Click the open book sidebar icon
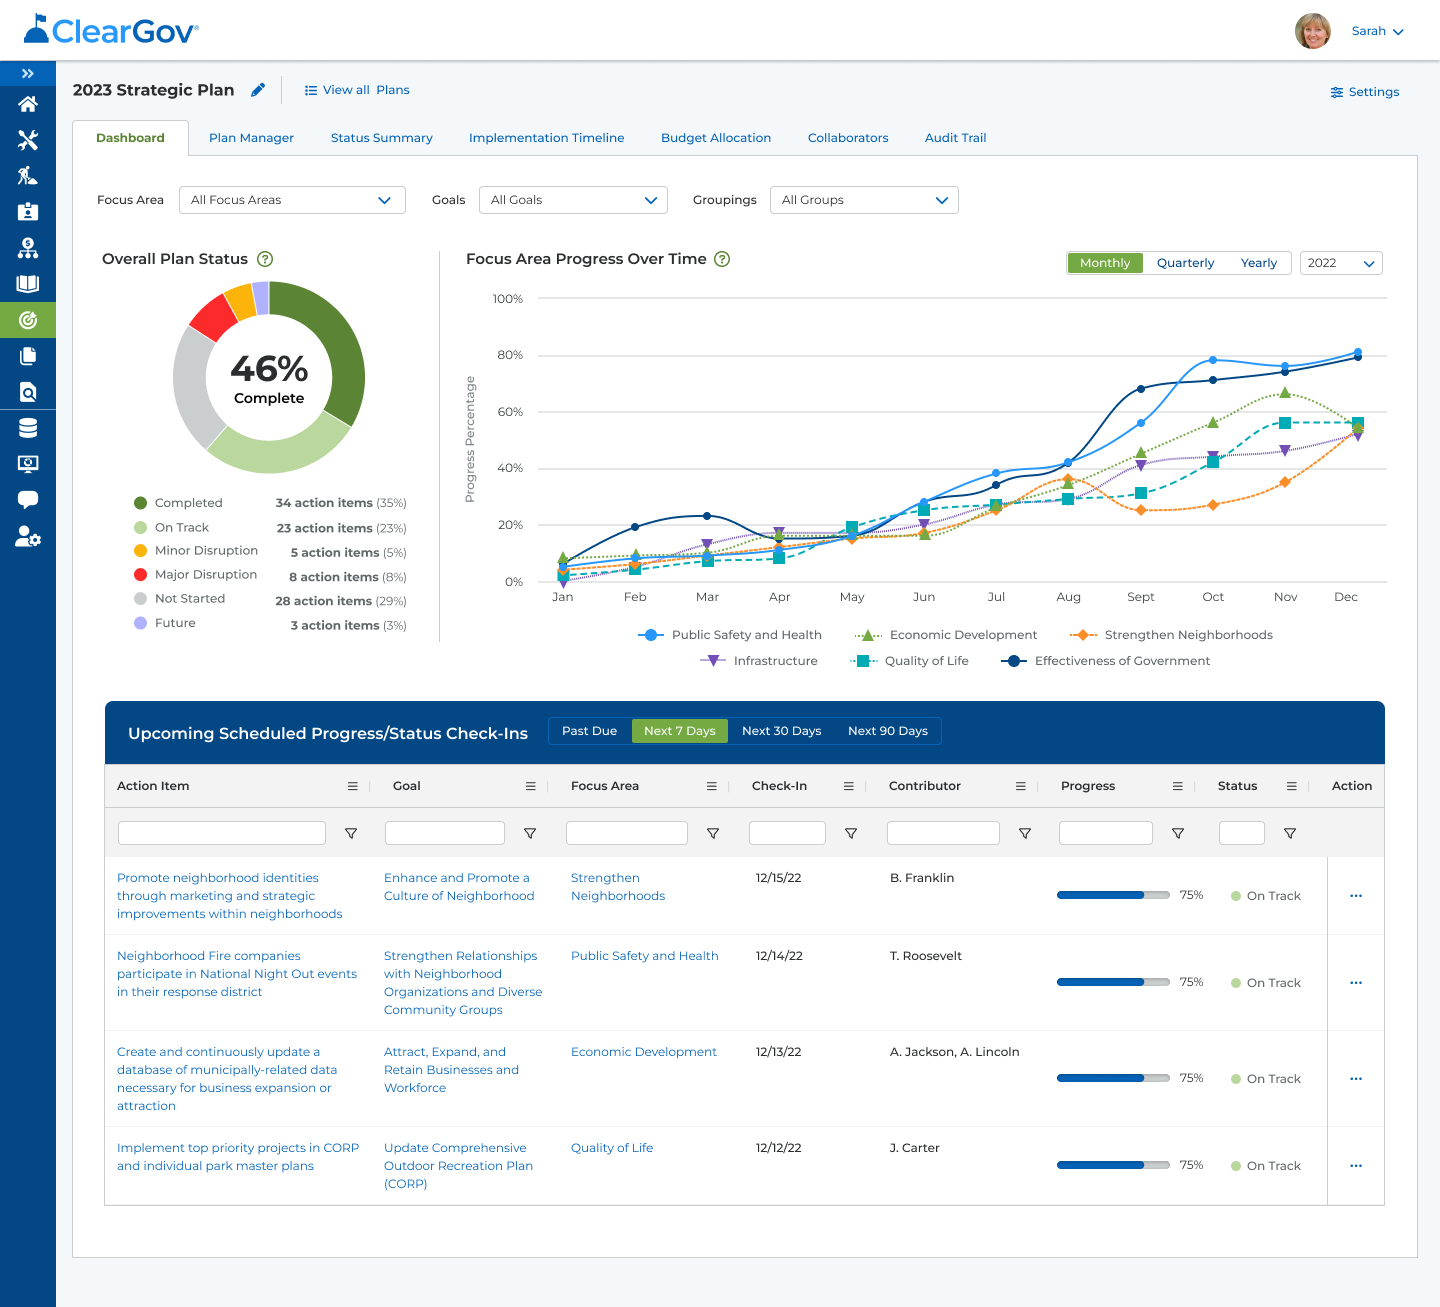This screenshot has width=1440, height=1307. pyautogui.click(x=28, y=284)
